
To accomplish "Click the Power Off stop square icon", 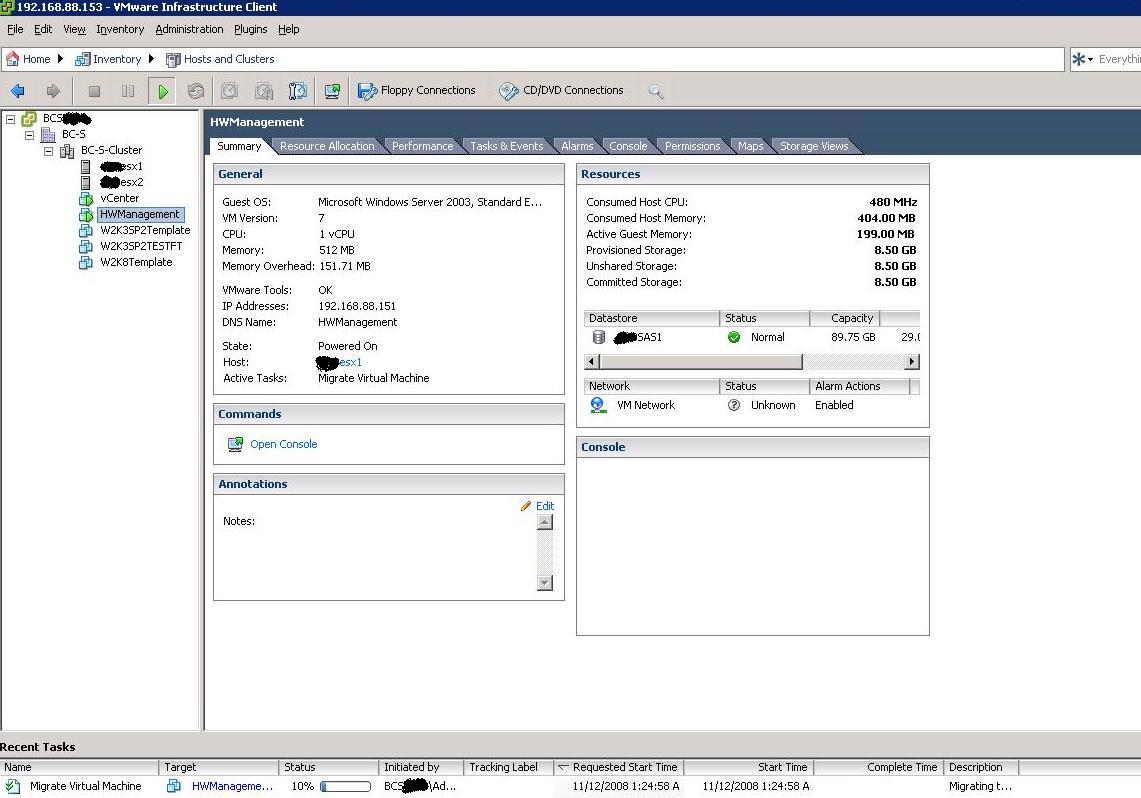I will (x=94, y=91).
